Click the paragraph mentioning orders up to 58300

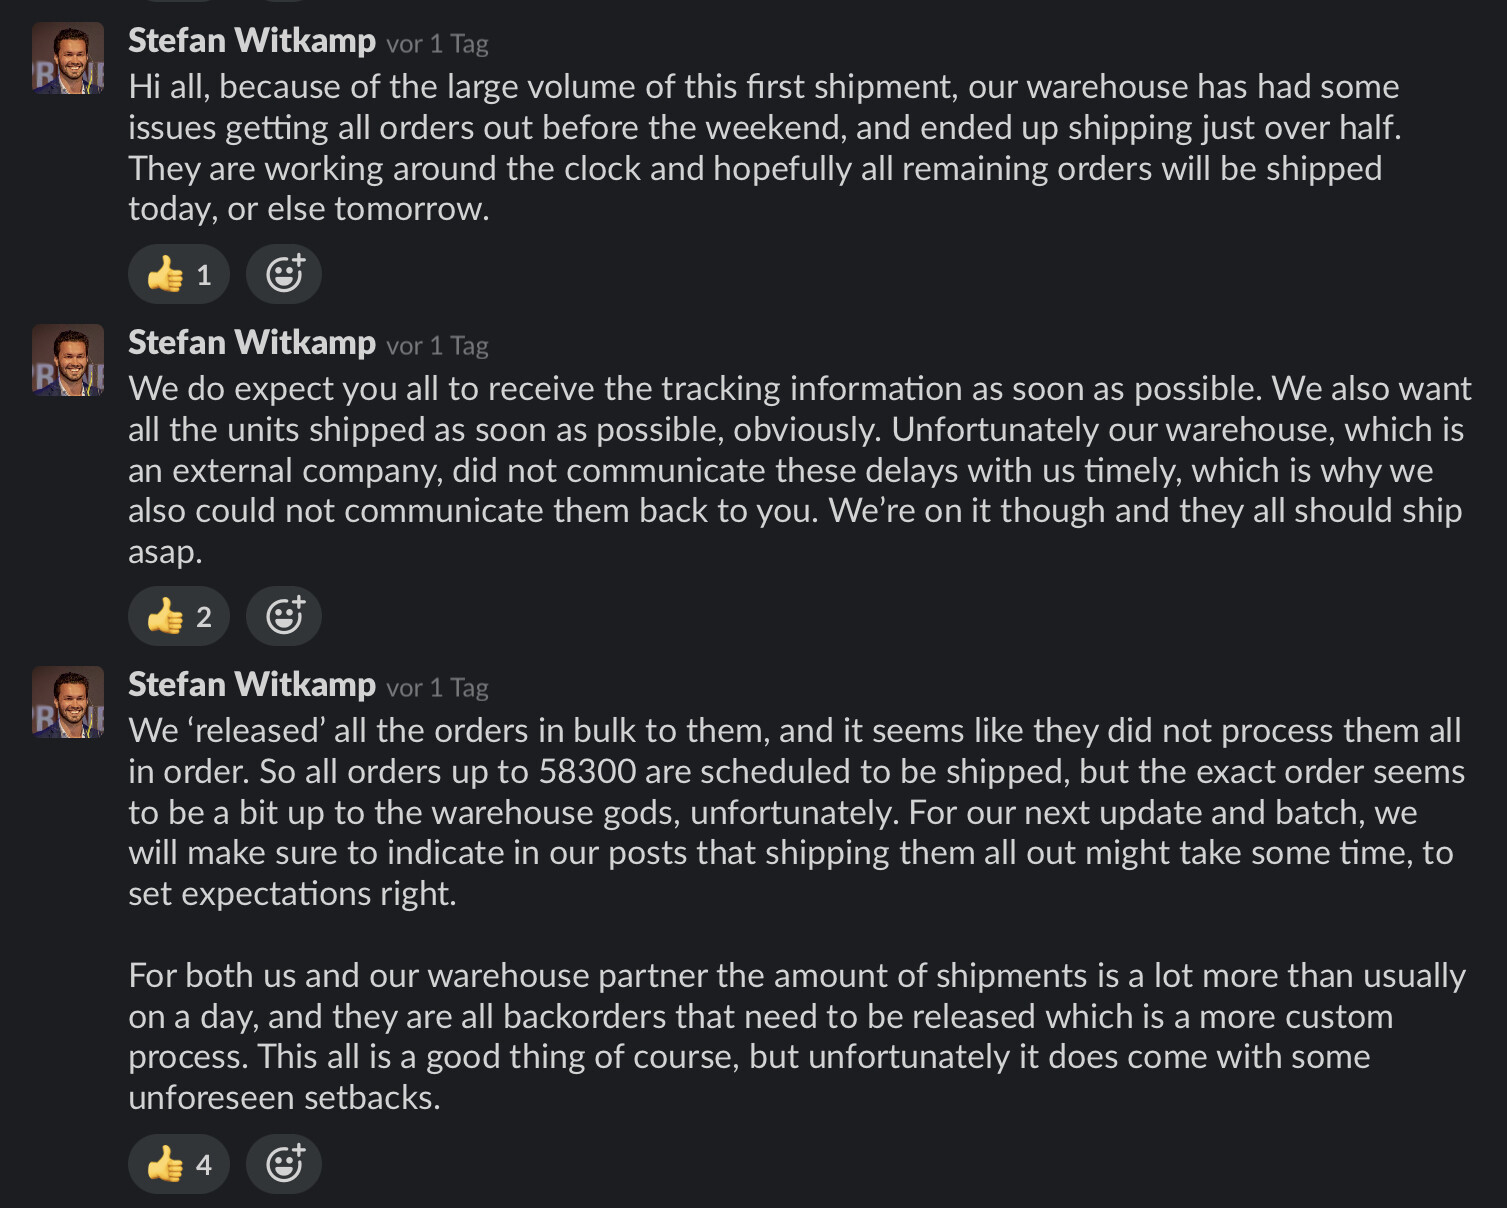pyautogui.click(x=797, y=812)
